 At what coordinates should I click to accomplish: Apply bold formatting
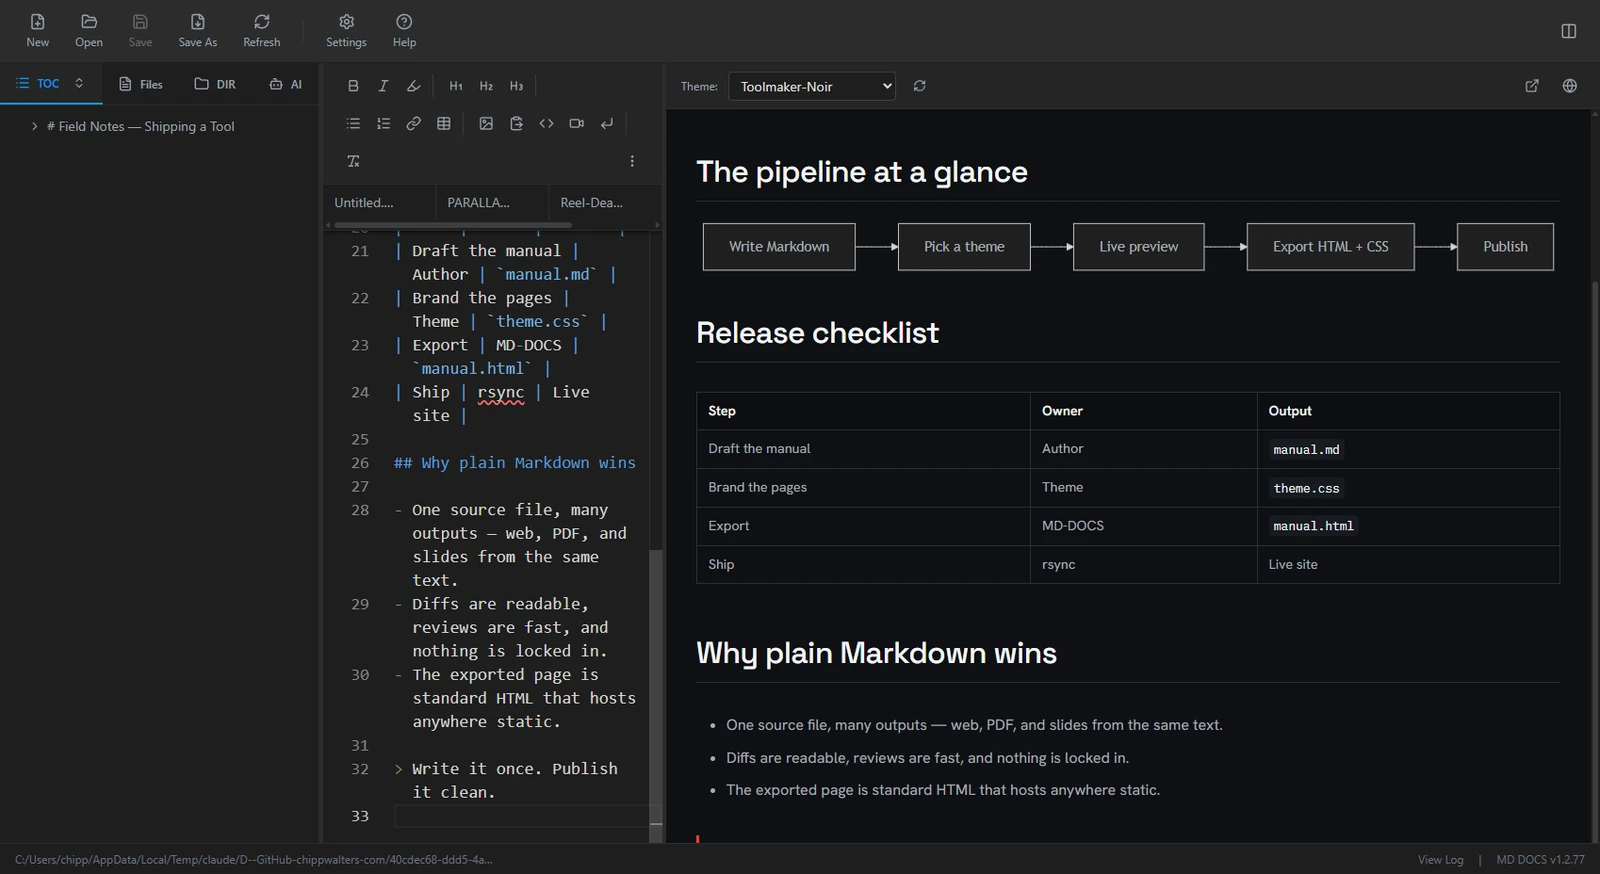(353, 86)
